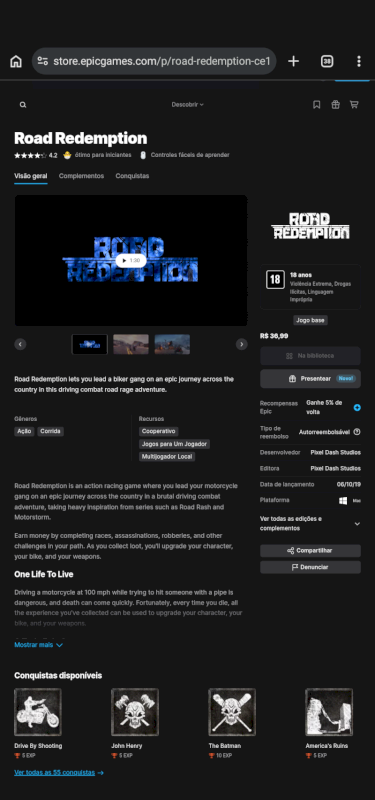This screenshot has width=375, height=800.
Task: Click the Na biblioteca button
Action: [310, 356]
